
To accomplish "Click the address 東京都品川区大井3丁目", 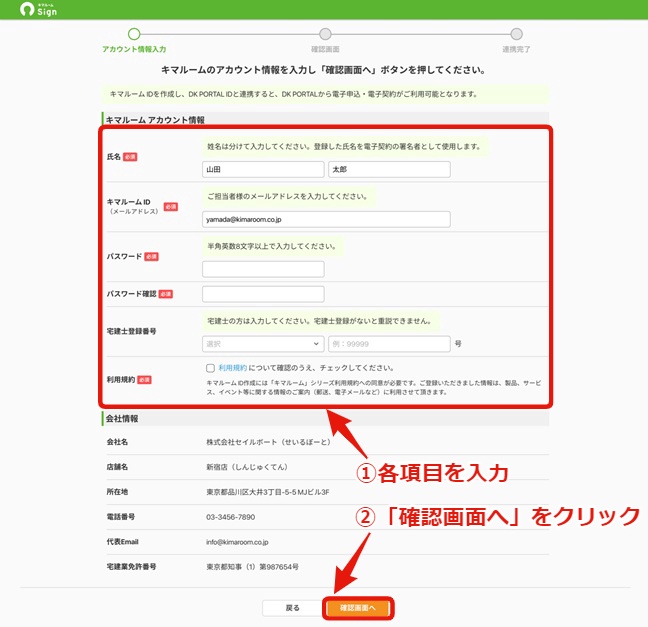I will click(268, 492).
